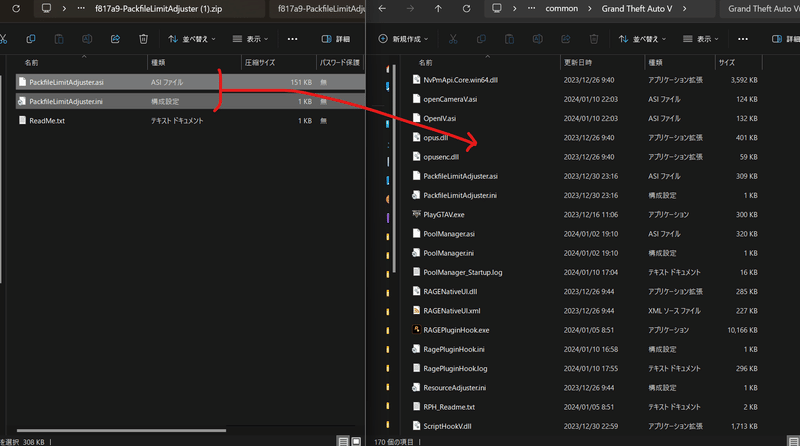Open the more options menu in right toolbar

[x=743, y=39]
